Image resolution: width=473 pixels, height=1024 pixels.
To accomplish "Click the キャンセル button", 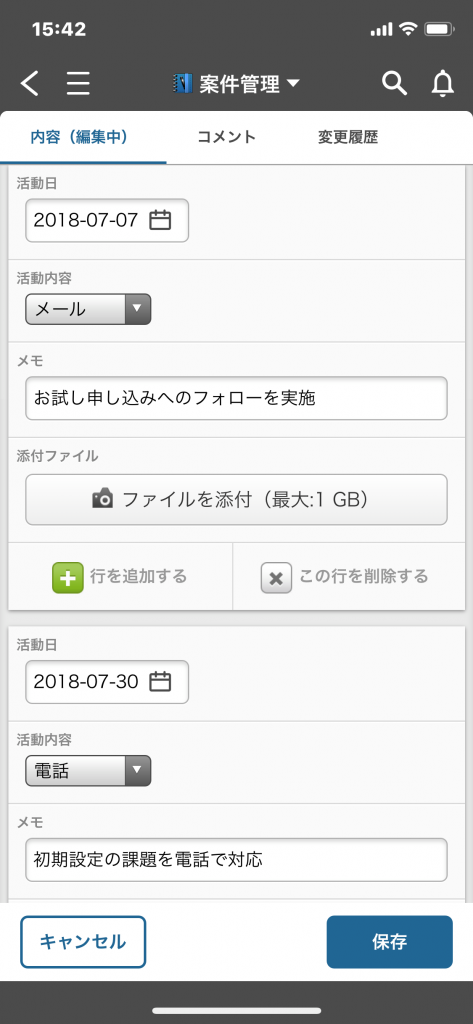I will [83, 942].
